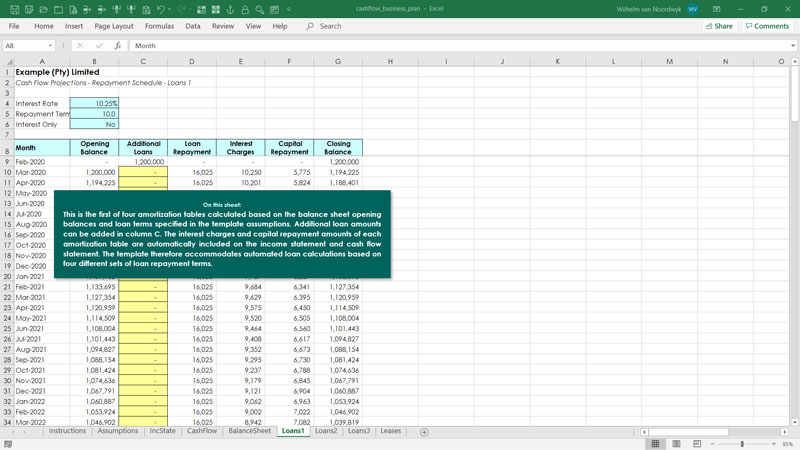Click the Select All corner triangle
800x450 pixels.
coord(8,61)
